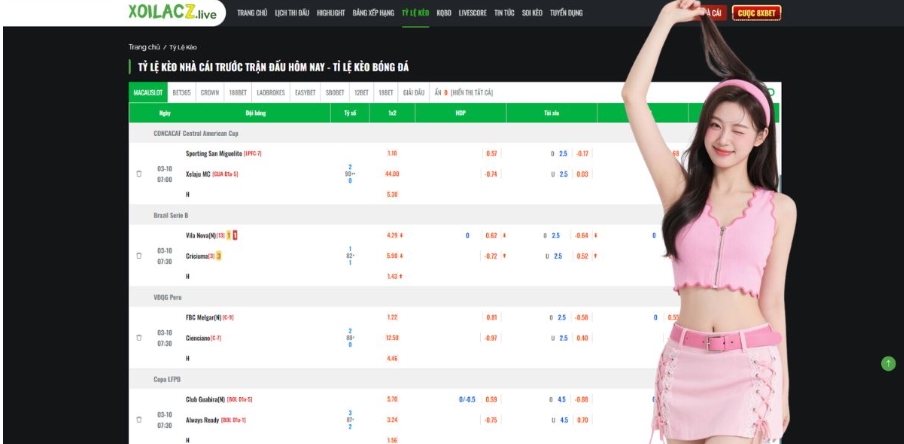Switch to the LADBROKES odds tab
Image resolution: width=904 pixels, height=444 pixels.
270,92
